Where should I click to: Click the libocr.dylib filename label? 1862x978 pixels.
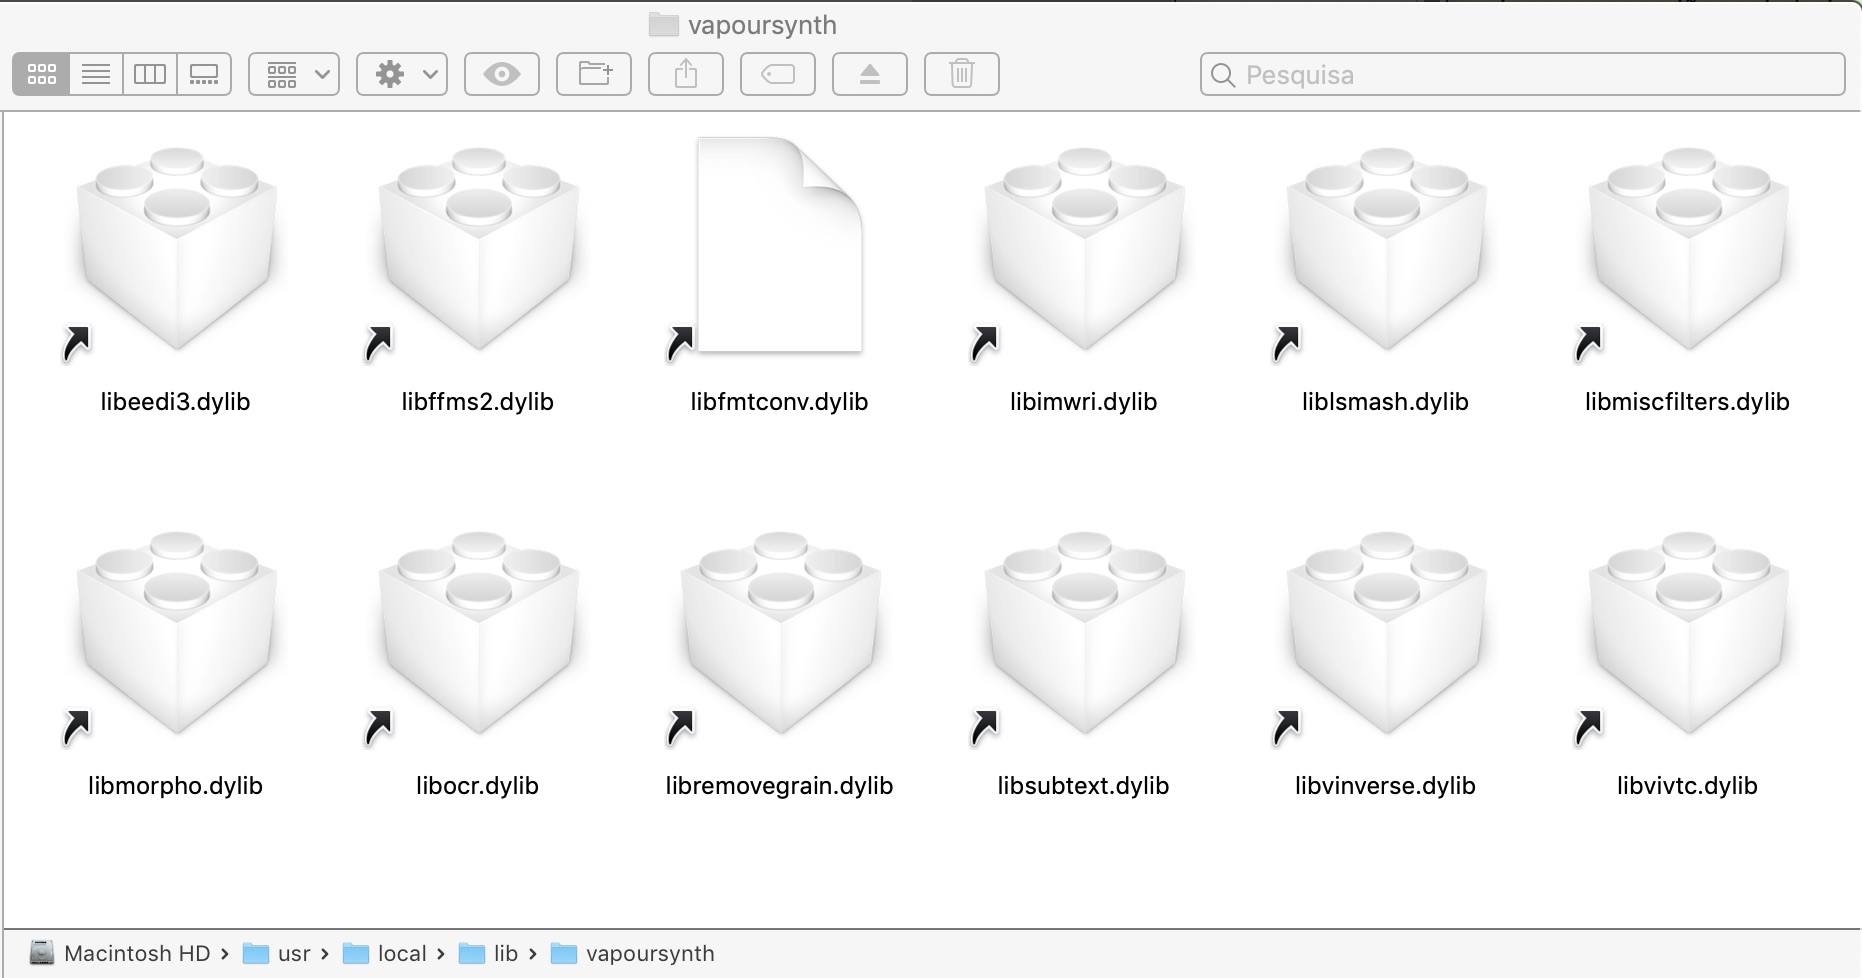click(x=478, y=786)
